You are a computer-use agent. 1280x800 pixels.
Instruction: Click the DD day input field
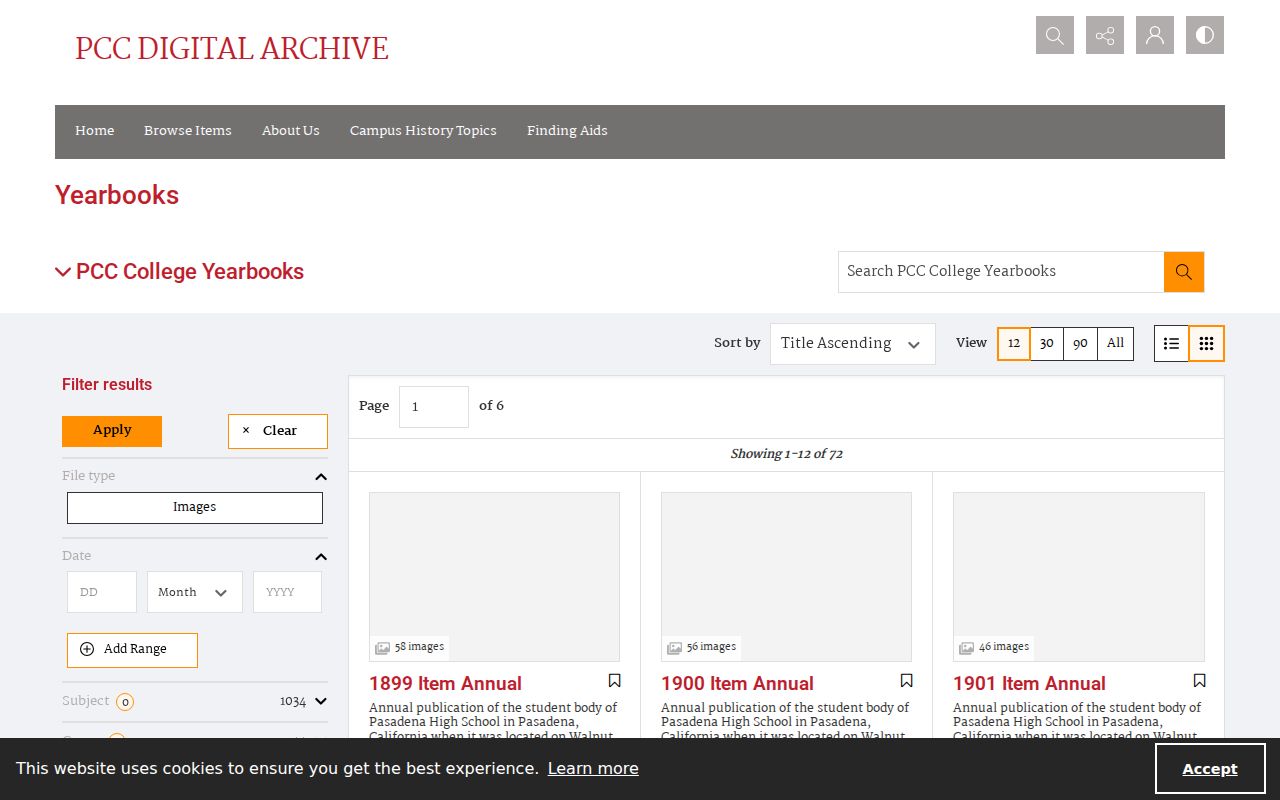102,592
